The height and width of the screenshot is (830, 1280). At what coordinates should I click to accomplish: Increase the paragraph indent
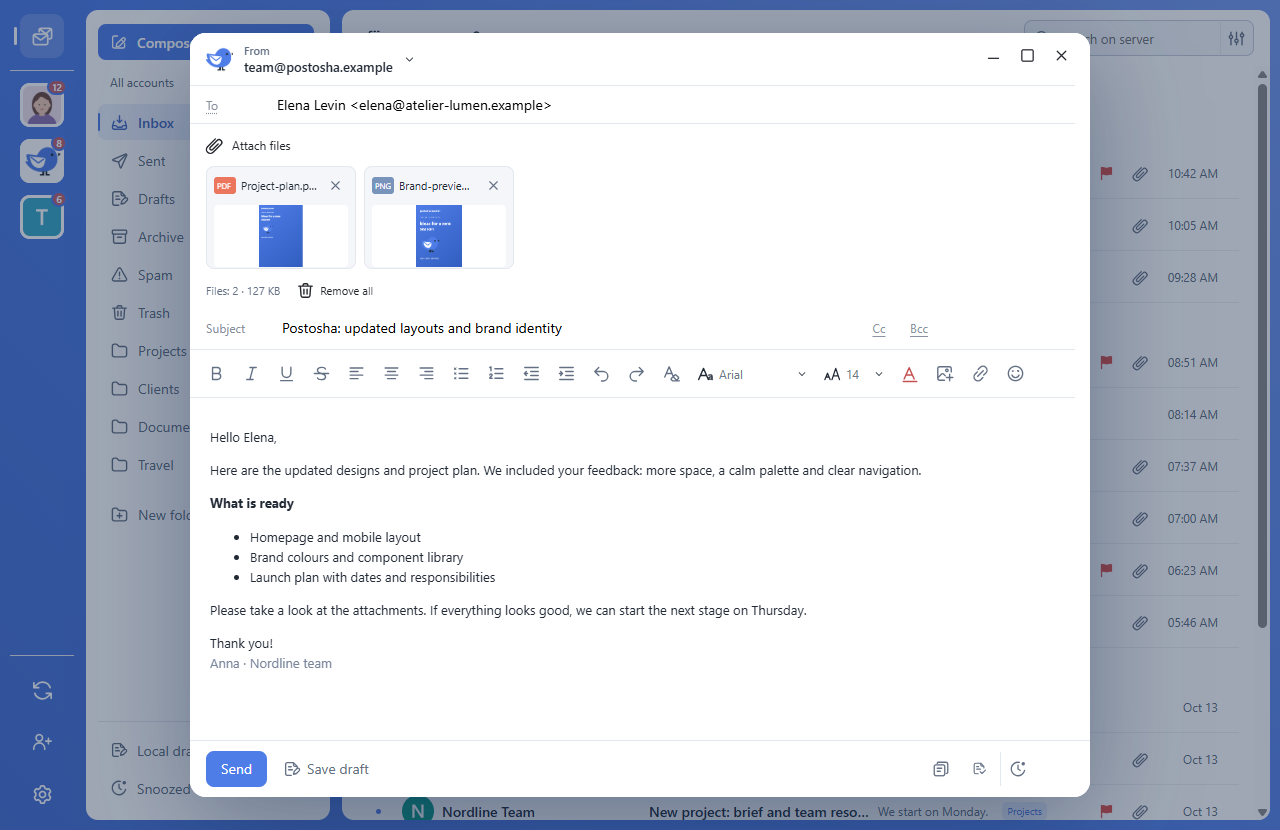tap(566, 374)
